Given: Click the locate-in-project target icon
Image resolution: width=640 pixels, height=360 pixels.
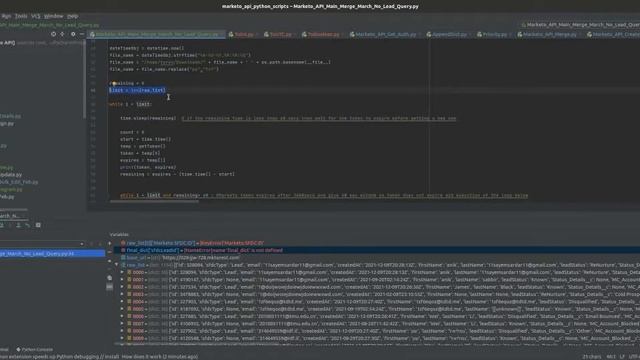Looking at the screenshot, I should click(53, 34).
